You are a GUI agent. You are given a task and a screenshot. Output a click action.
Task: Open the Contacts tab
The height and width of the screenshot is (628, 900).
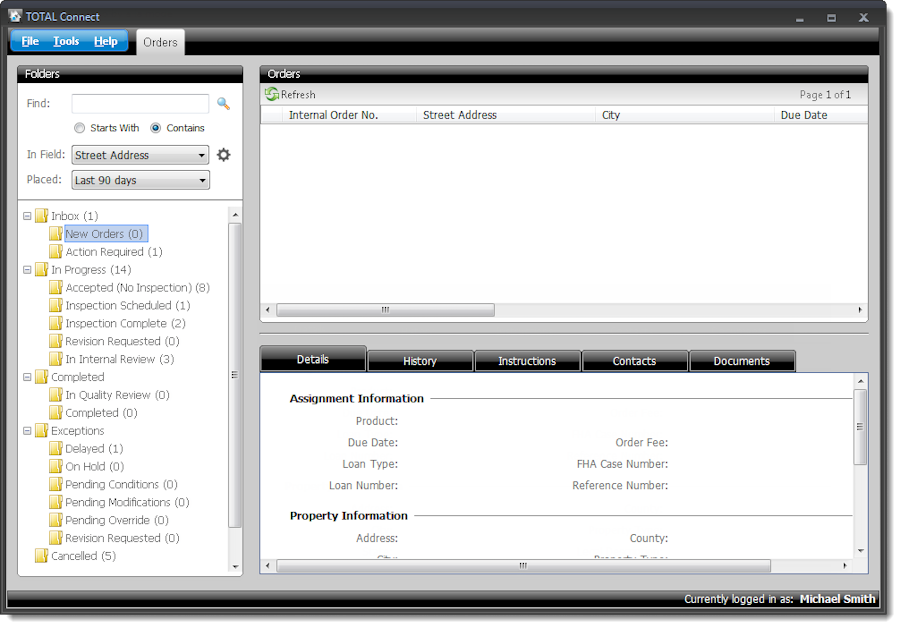tap(634, 361)
